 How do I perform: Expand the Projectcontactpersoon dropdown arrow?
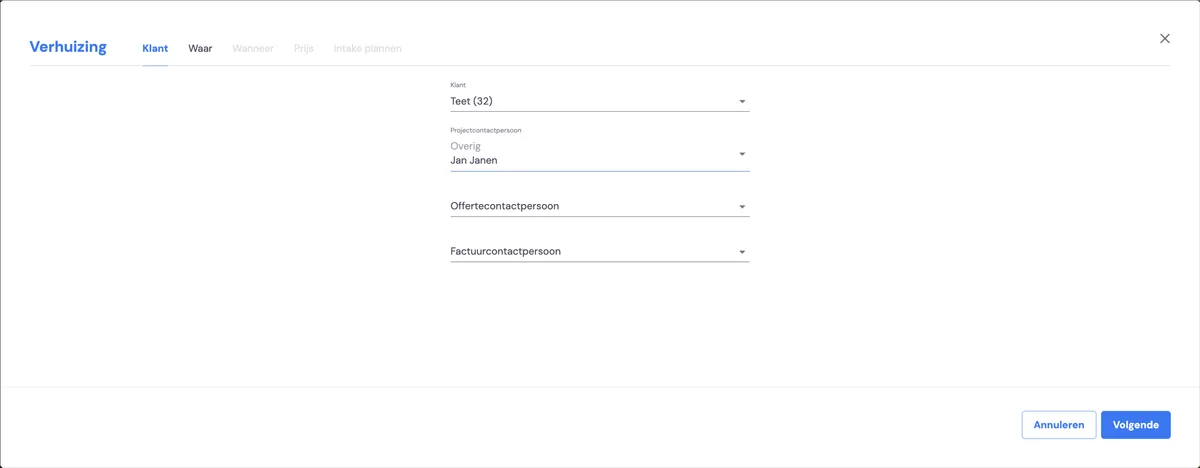pos(742,154)
